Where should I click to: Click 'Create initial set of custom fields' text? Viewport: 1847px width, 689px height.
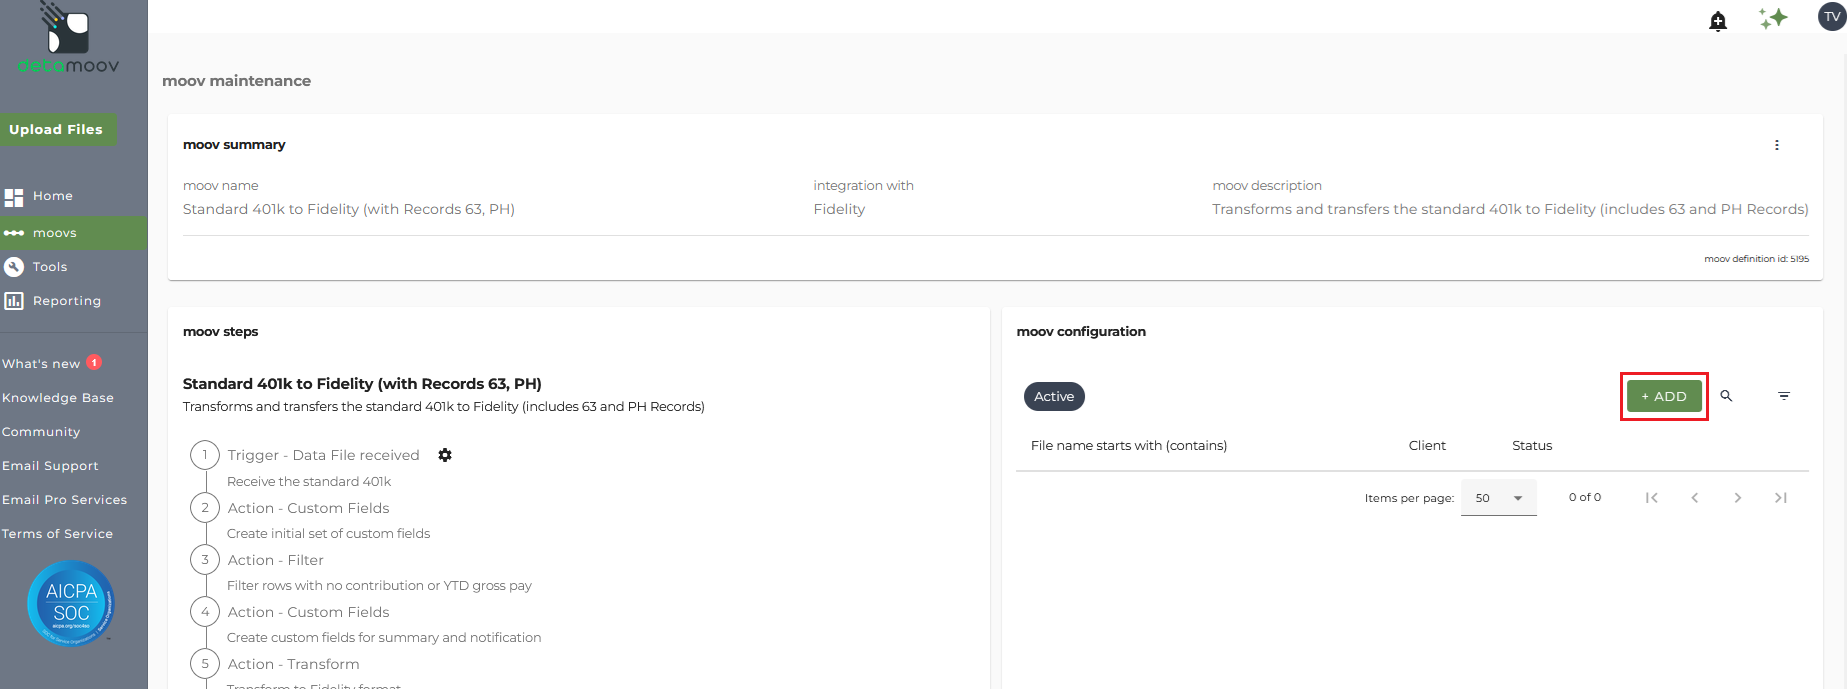328,534
